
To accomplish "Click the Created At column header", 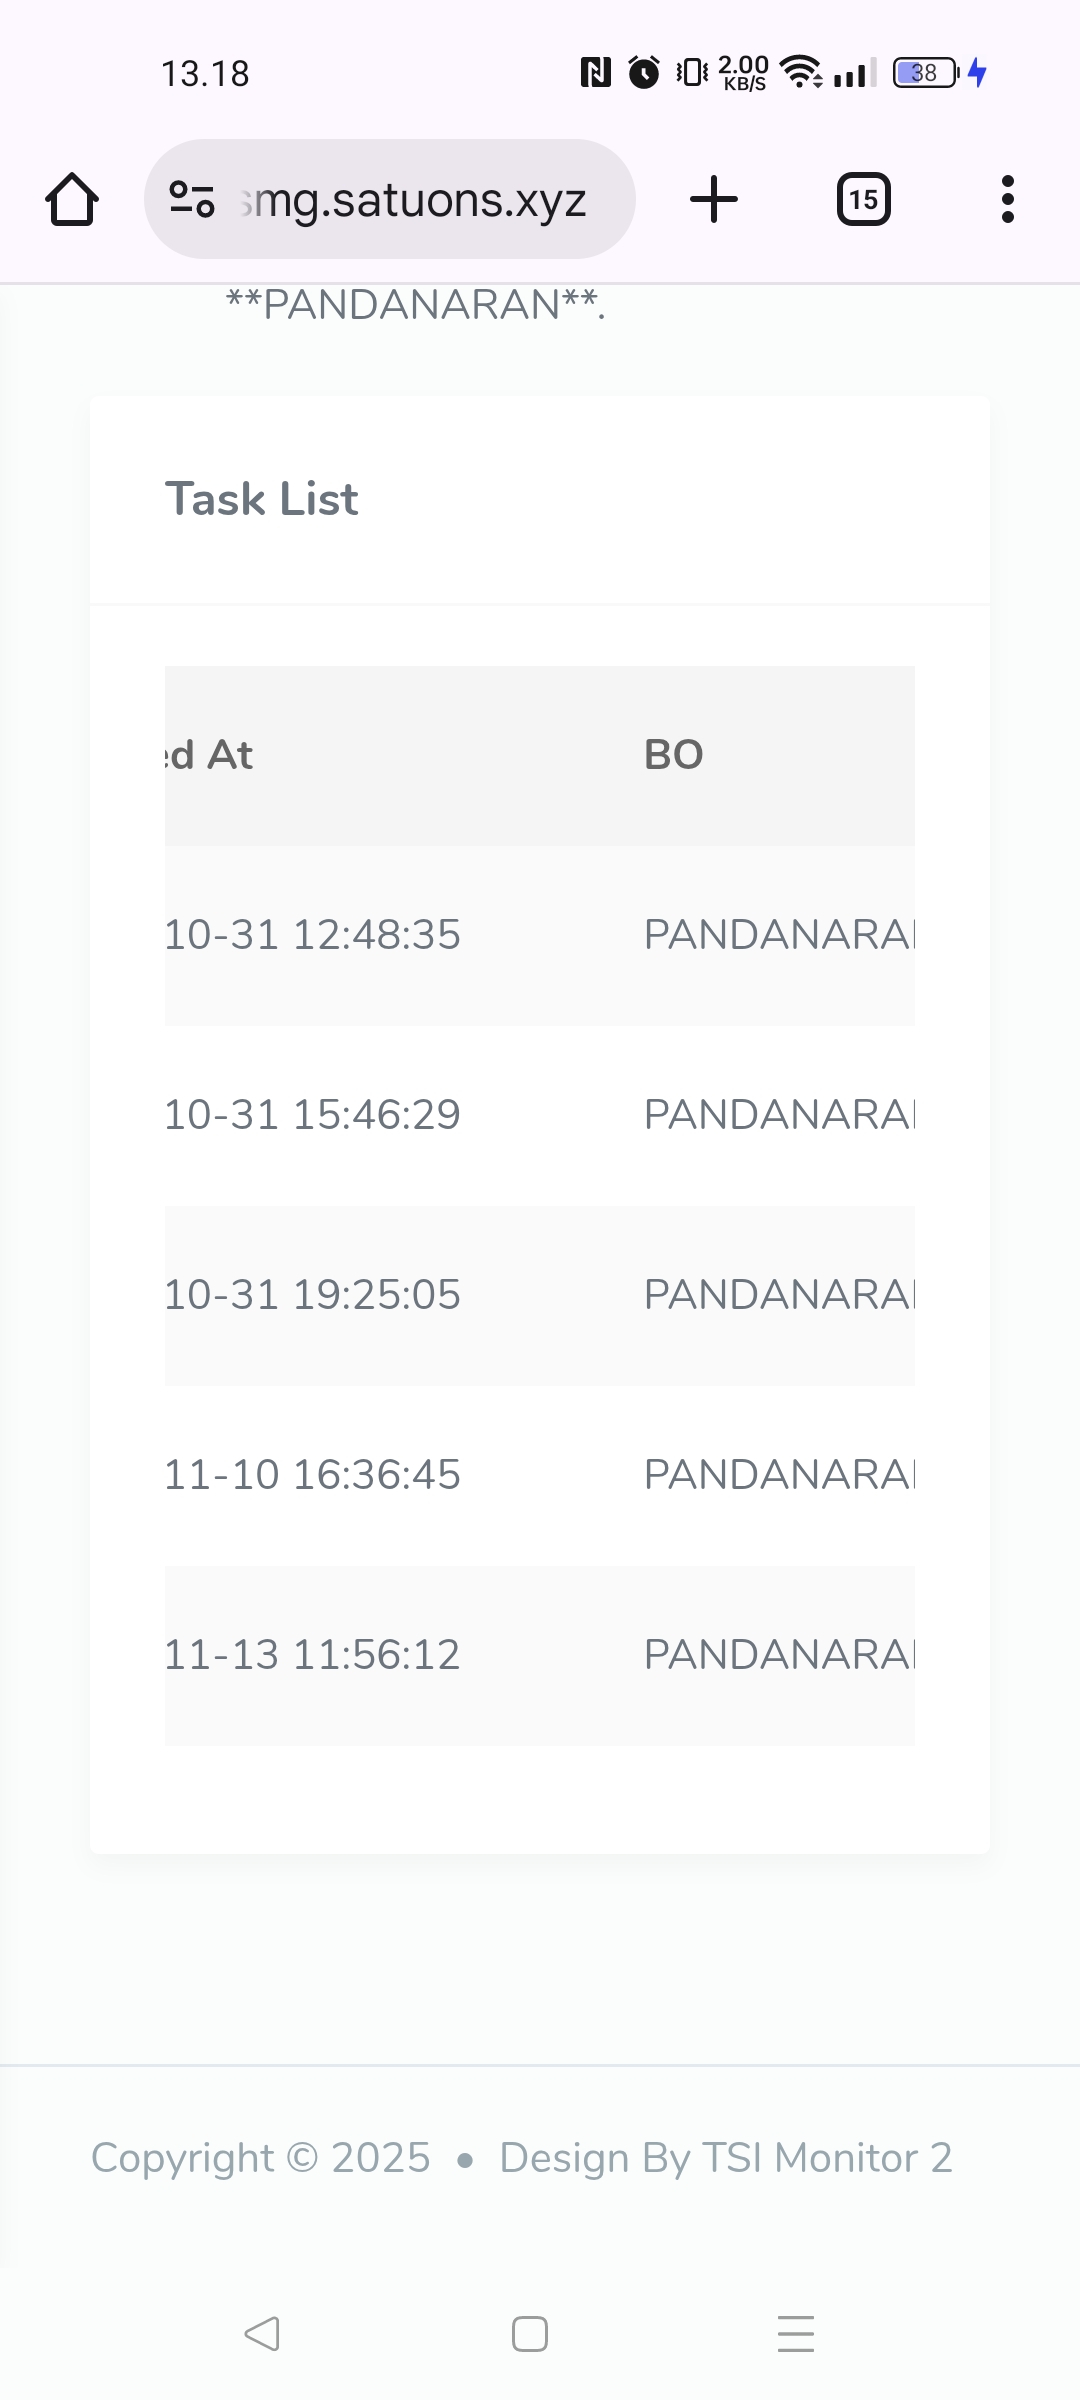I will pyautogui.click(x=210, y=755).
